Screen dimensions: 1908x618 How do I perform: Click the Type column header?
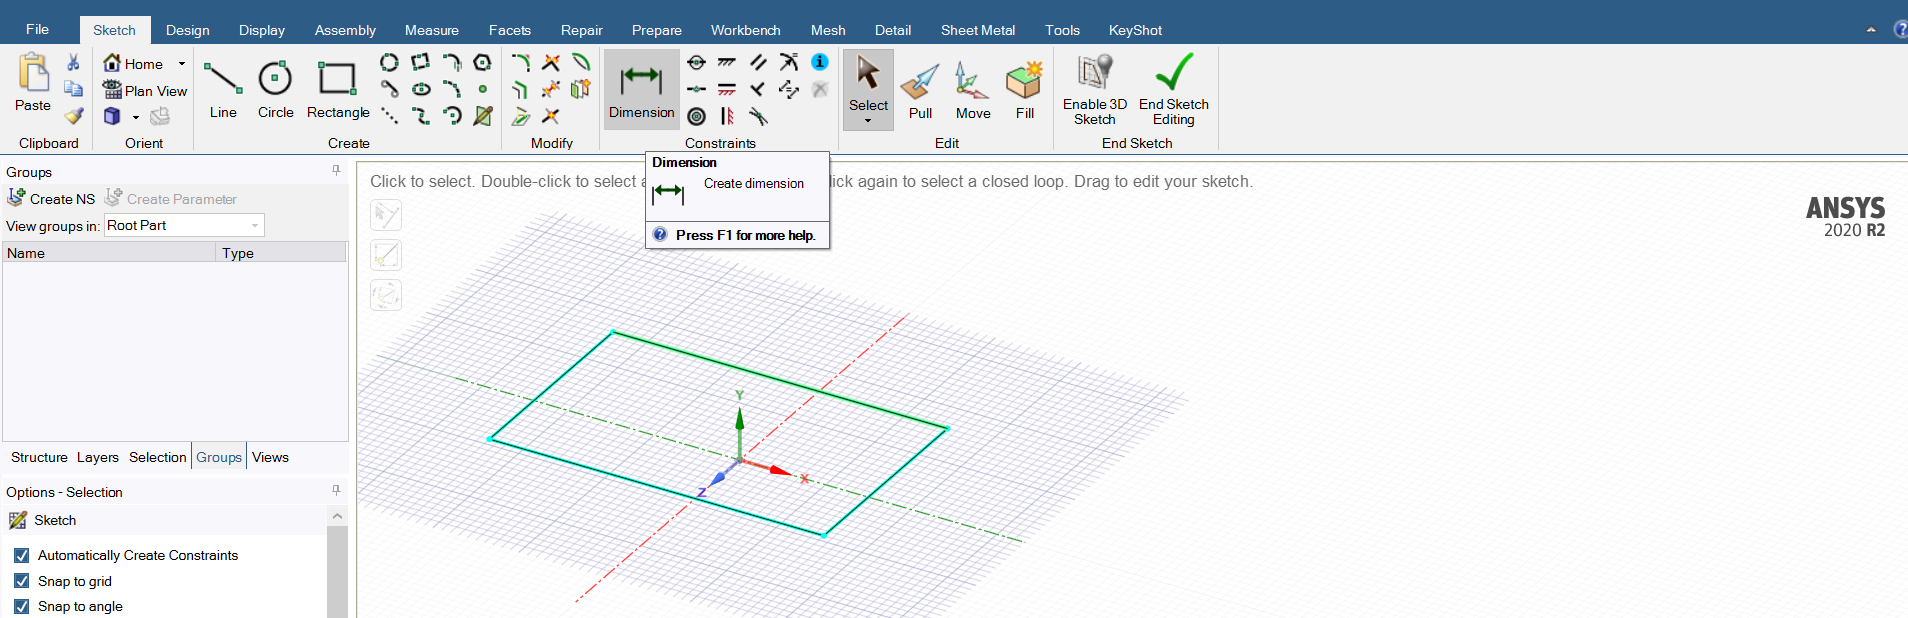pos(281,253)
